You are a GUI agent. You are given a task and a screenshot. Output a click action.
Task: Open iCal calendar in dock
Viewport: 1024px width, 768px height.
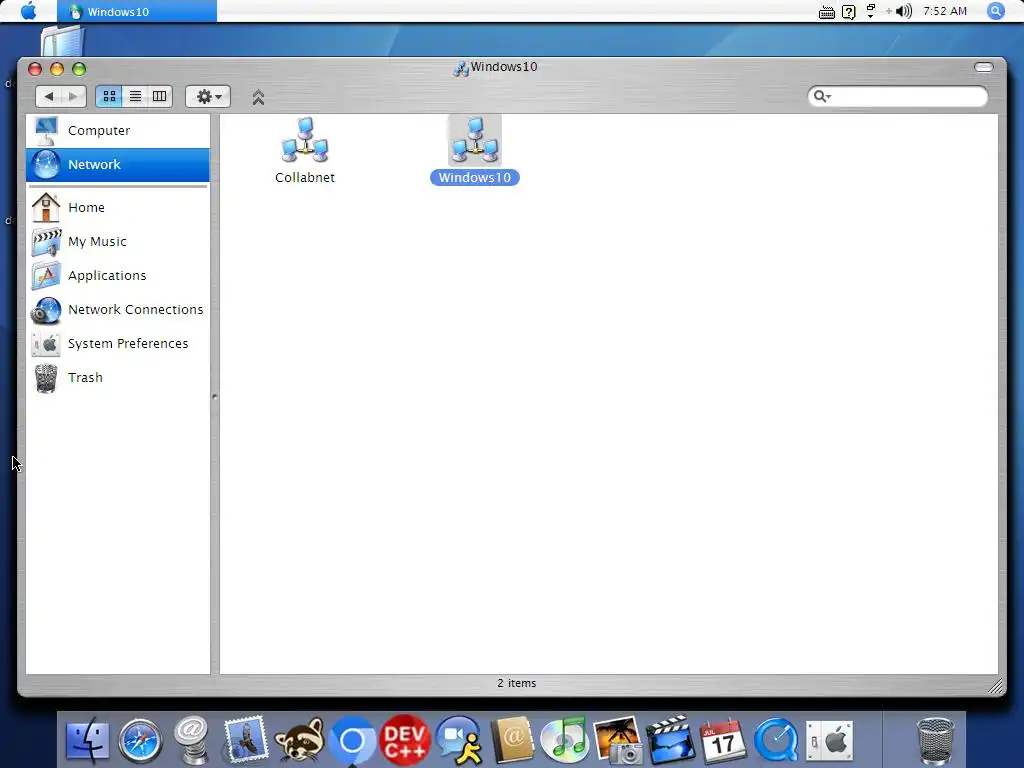tap(723, 741)
